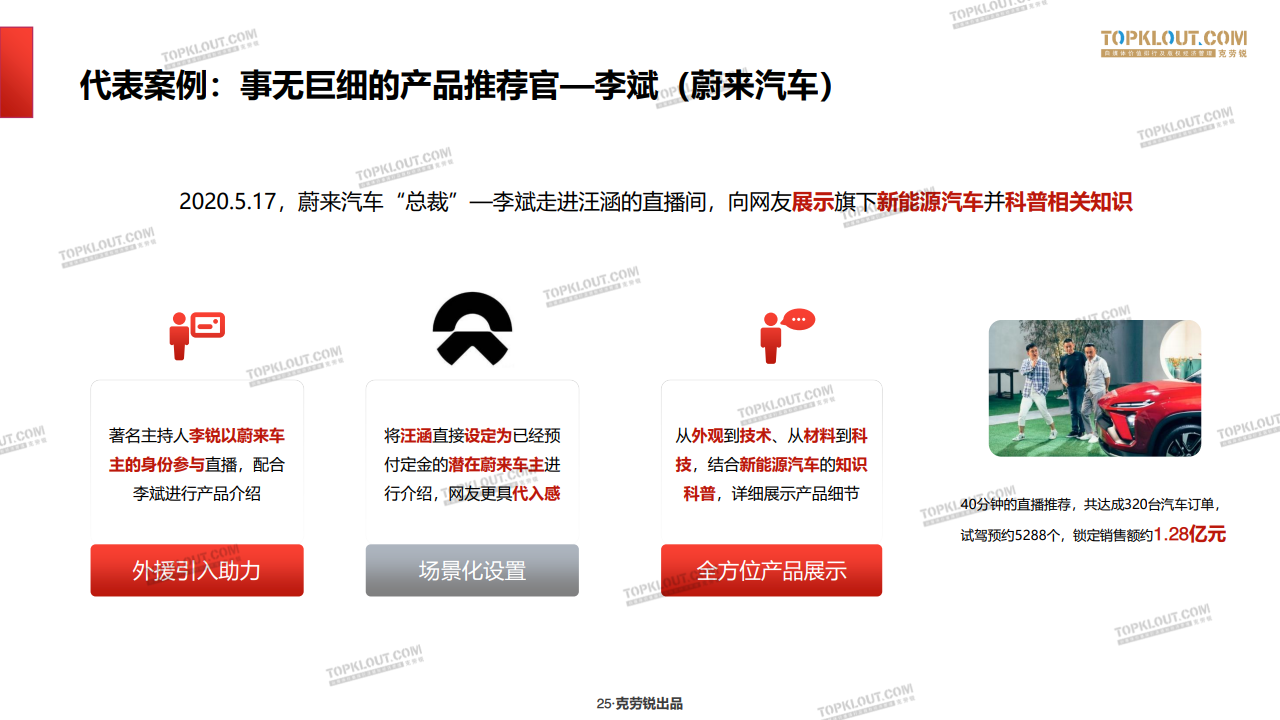Click highlighted text 科普相关知识
Viewport: 1280px width, 720px height.
(1068, 202)
